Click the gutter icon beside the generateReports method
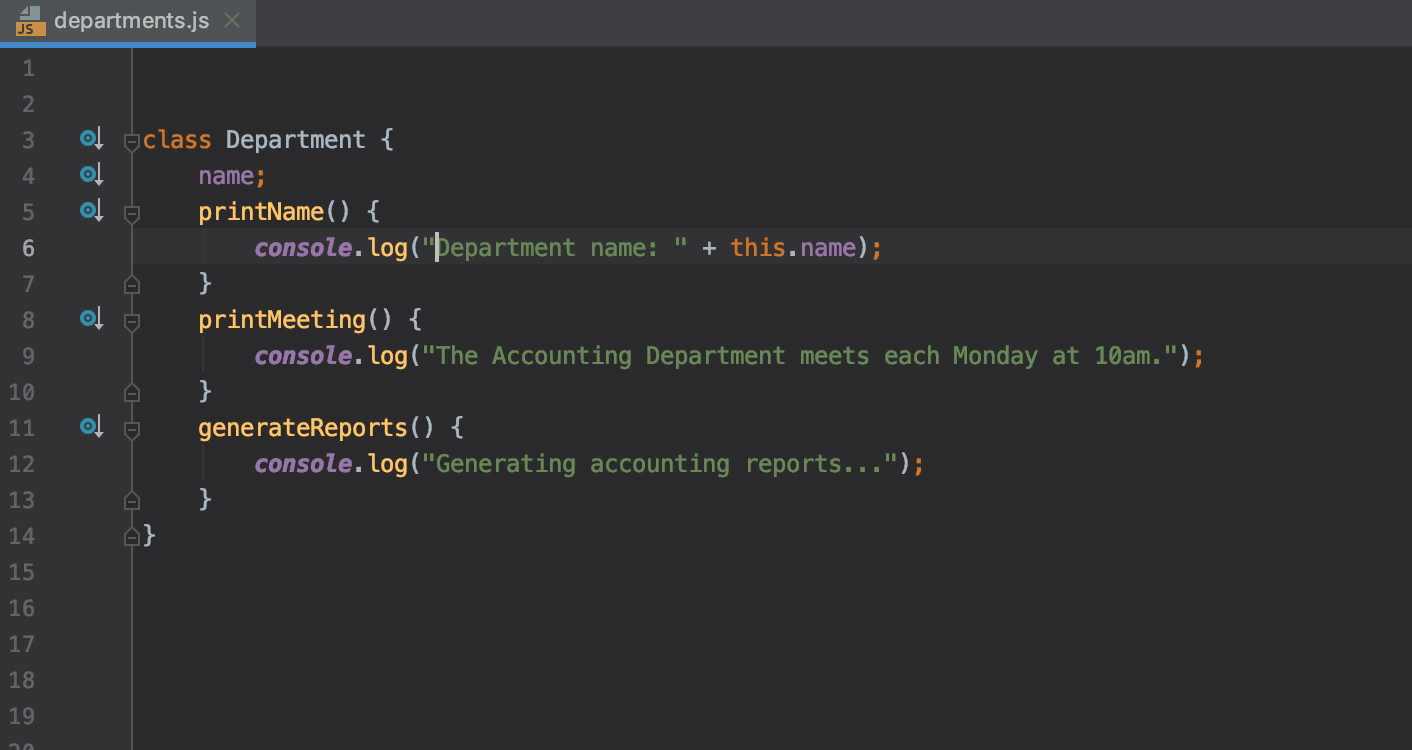This screenshot has width=1412, height=750. (91, 426)
